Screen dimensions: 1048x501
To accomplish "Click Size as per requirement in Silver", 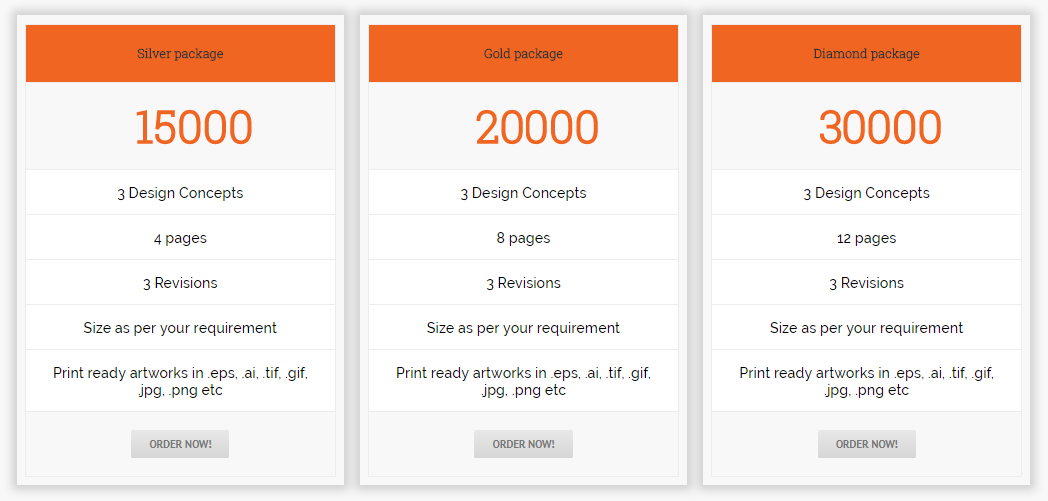I will tap(180, 328).
